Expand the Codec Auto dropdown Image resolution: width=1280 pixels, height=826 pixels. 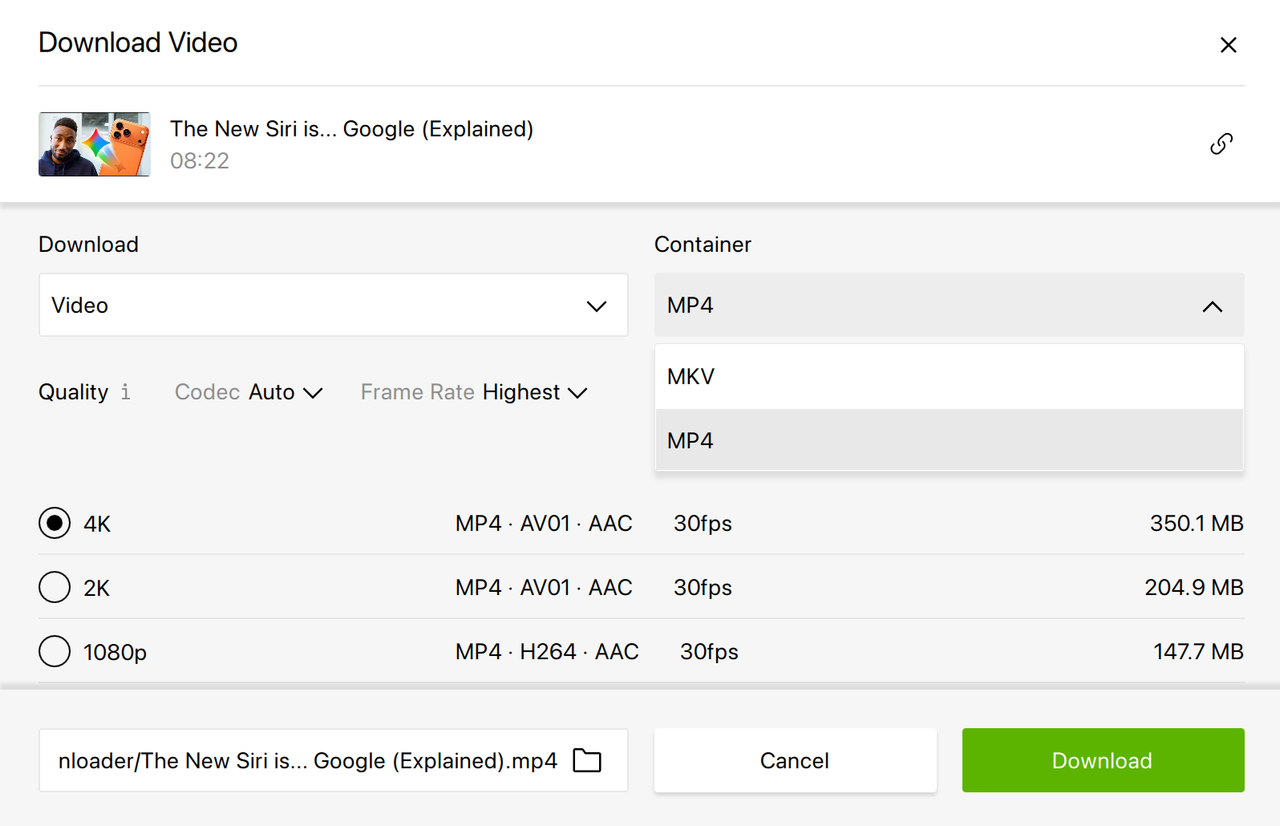coord(285,392)
